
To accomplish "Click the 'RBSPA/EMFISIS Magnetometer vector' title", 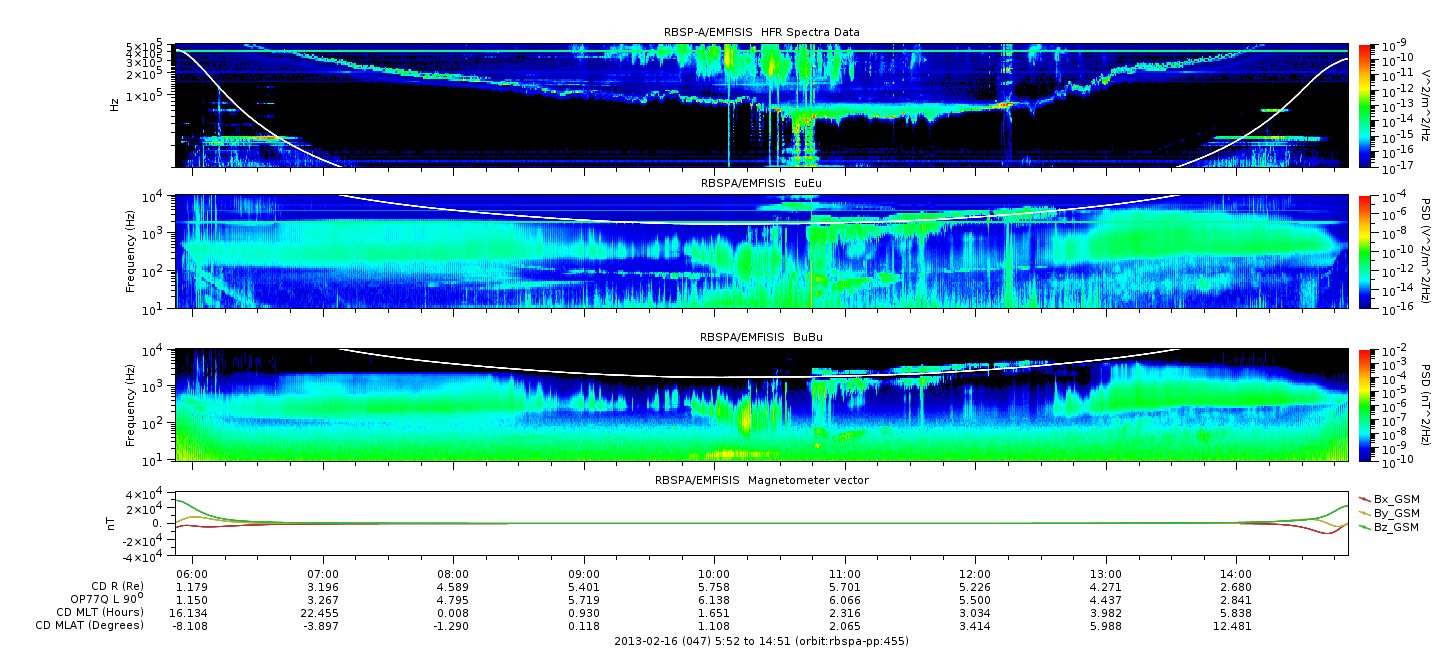I will click(x=761, y=480).
